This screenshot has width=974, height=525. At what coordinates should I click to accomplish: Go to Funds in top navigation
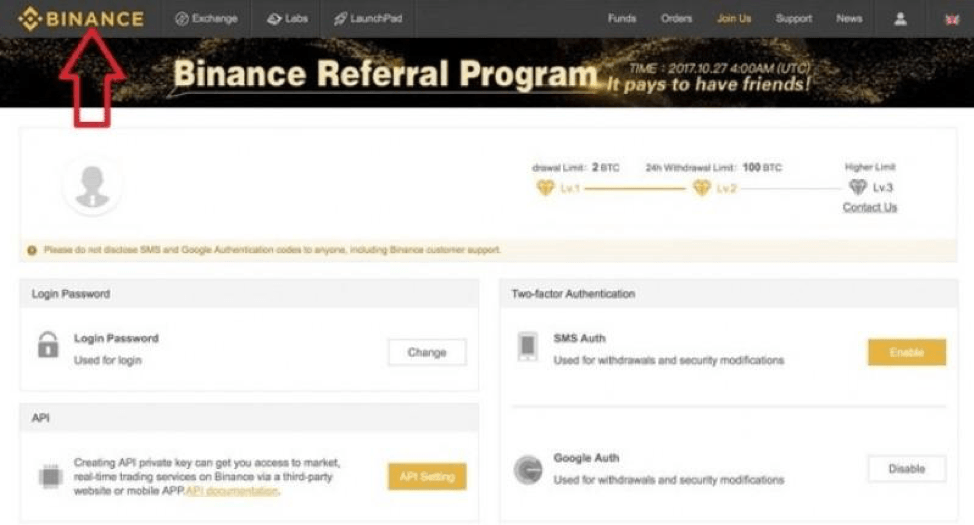click(622, 19)
